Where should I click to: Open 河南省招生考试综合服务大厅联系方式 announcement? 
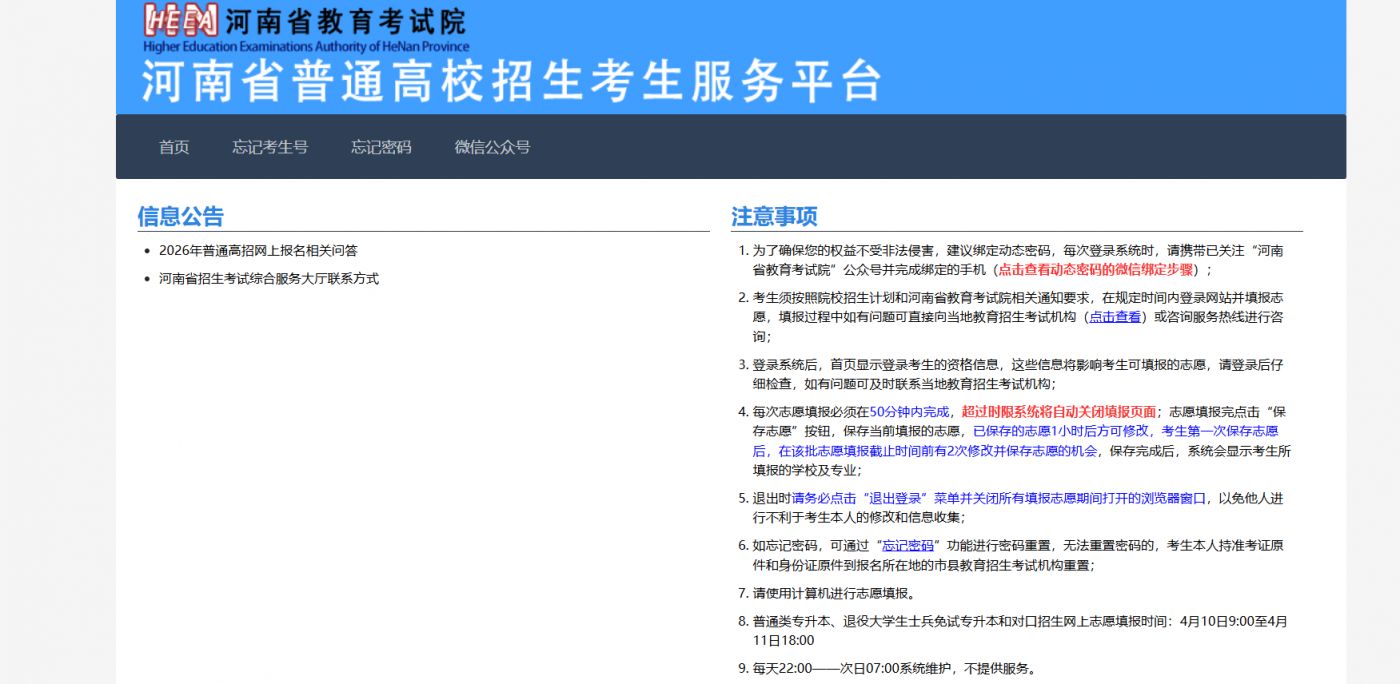pos(269,279)
